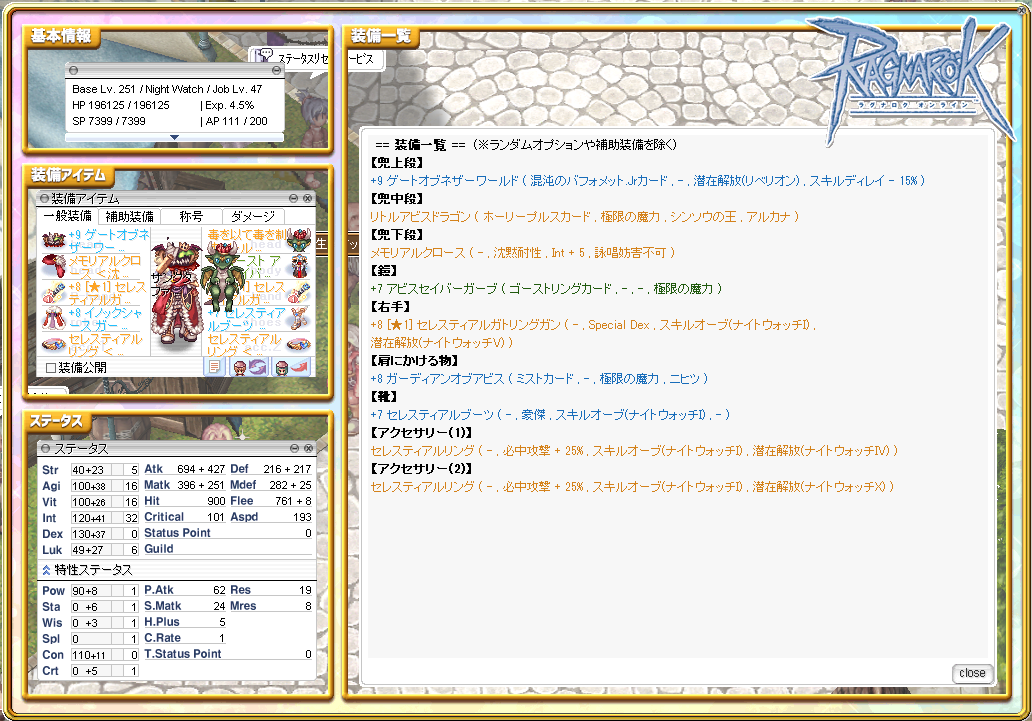Screen dimensions: 1032x721
Task: Open the 称号 tab
Action: click(191, 216)
